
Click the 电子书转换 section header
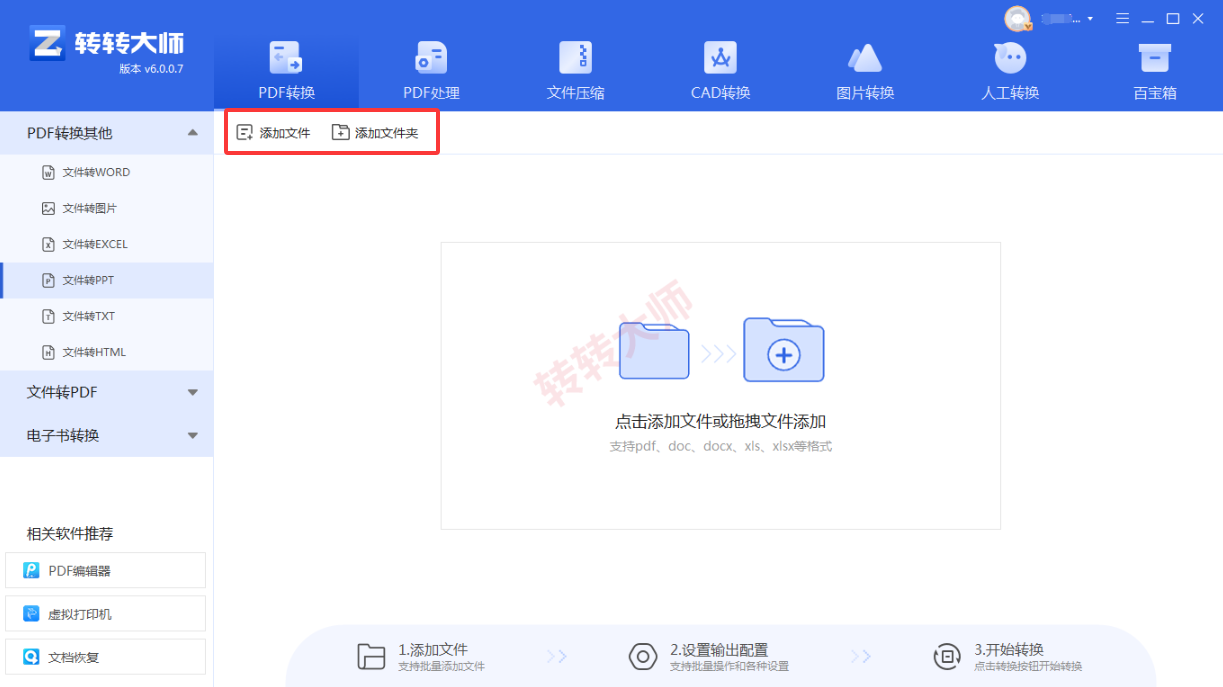click(x=106, y=435)
